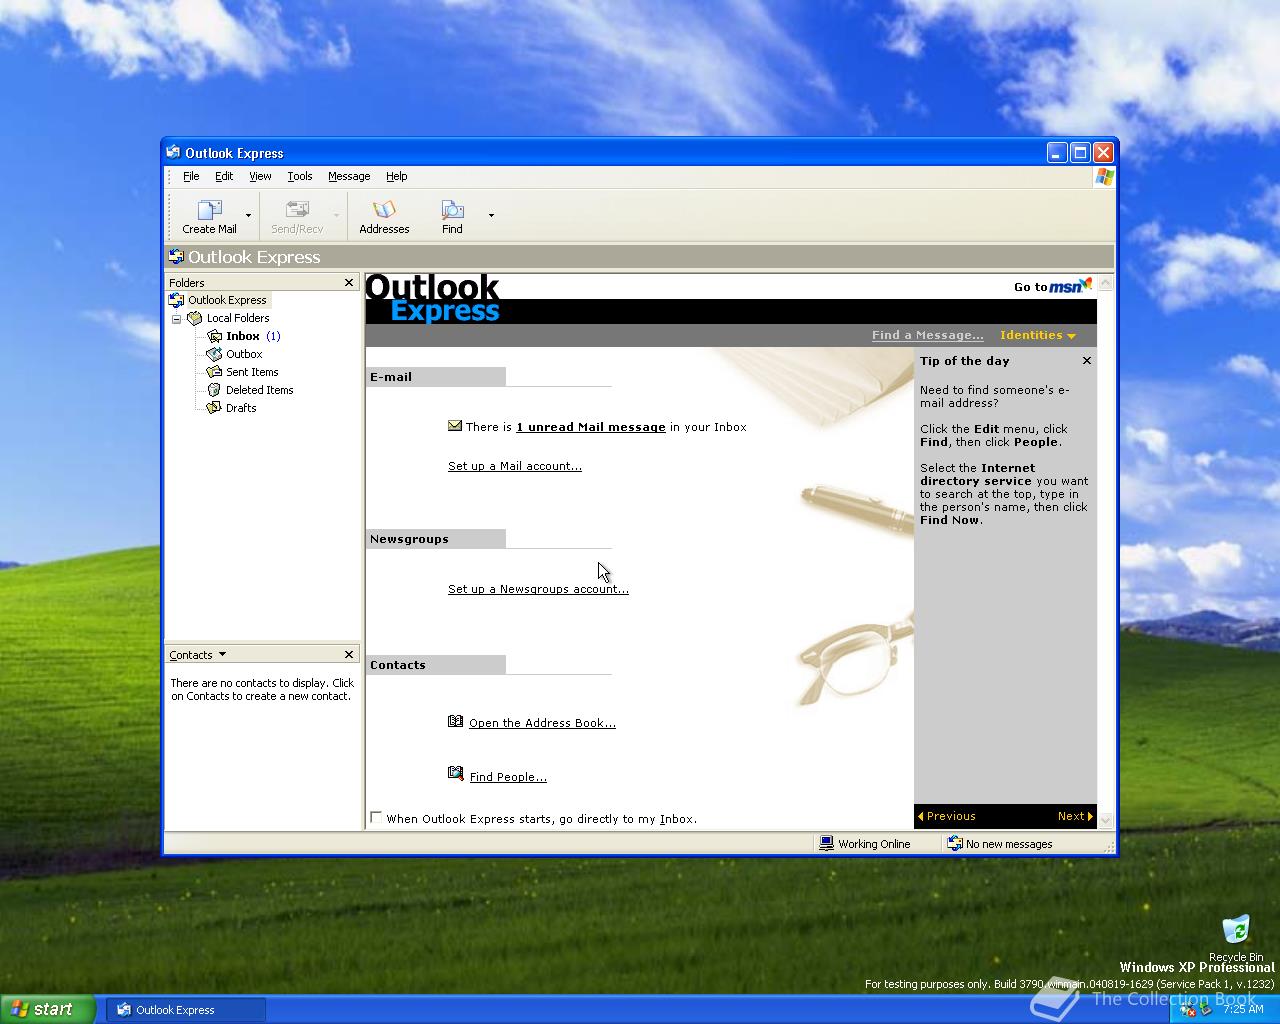This screenshot has height=1024, width=1280.
Task: Open the Find dropdown arrow
Action: coord(491,215)
